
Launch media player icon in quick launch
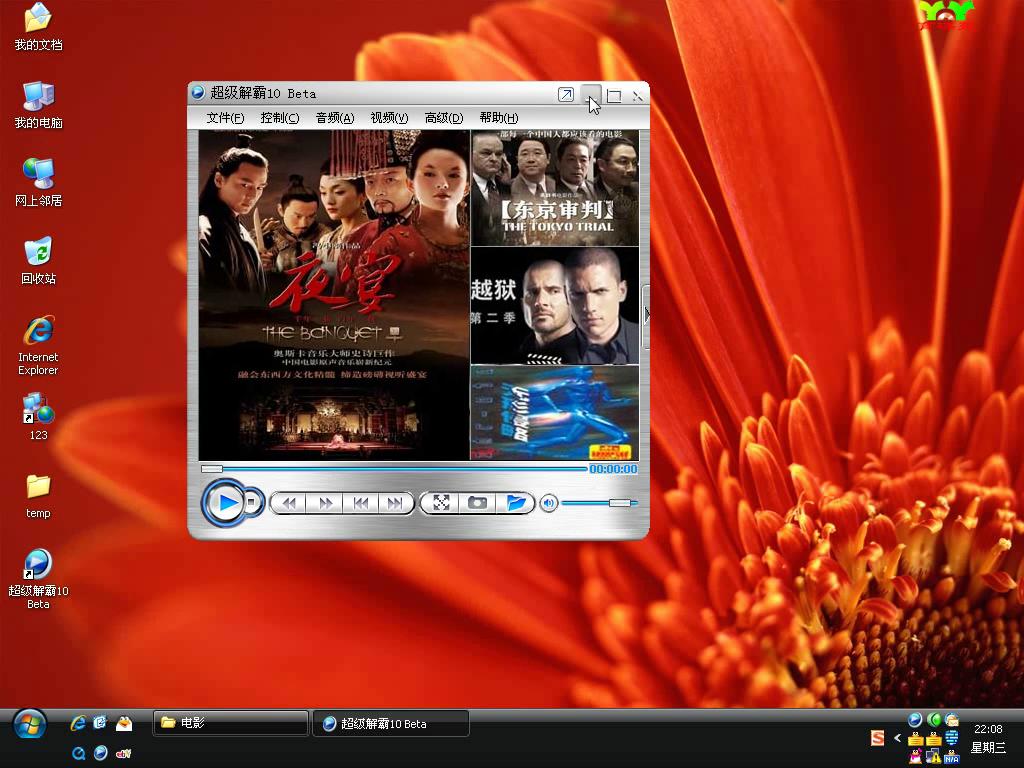tap(101, 753)
